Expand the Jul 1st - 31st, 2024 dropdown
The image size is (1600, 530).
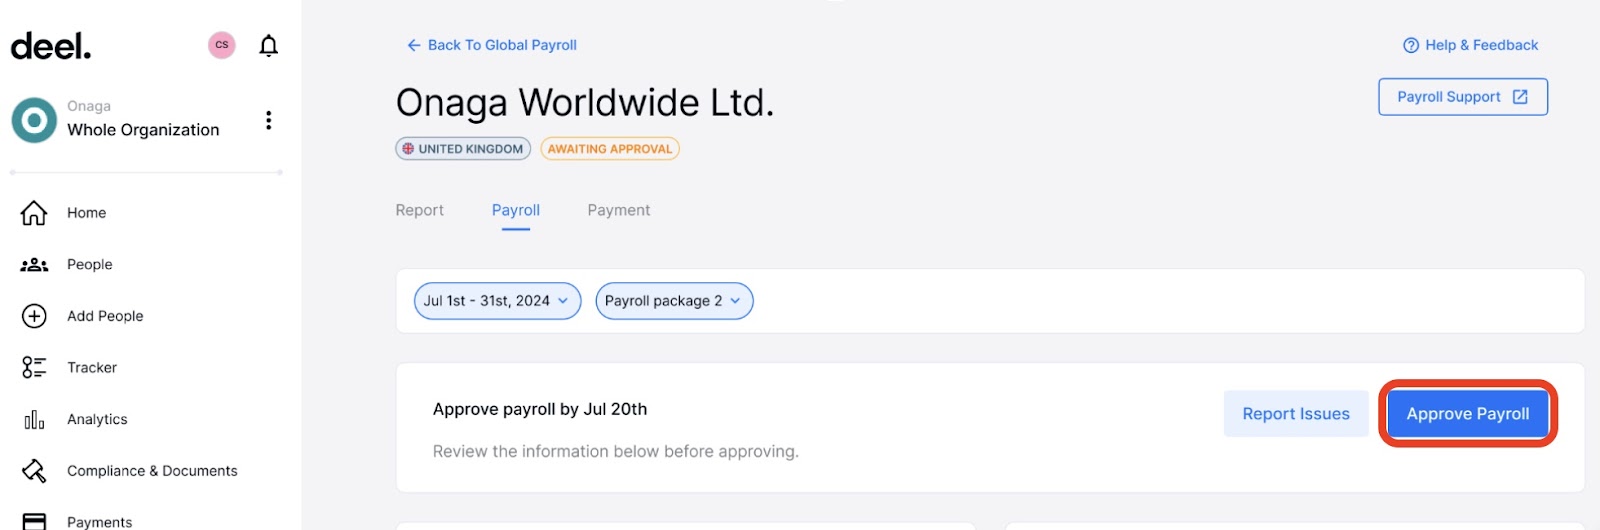tap(497, 301)
